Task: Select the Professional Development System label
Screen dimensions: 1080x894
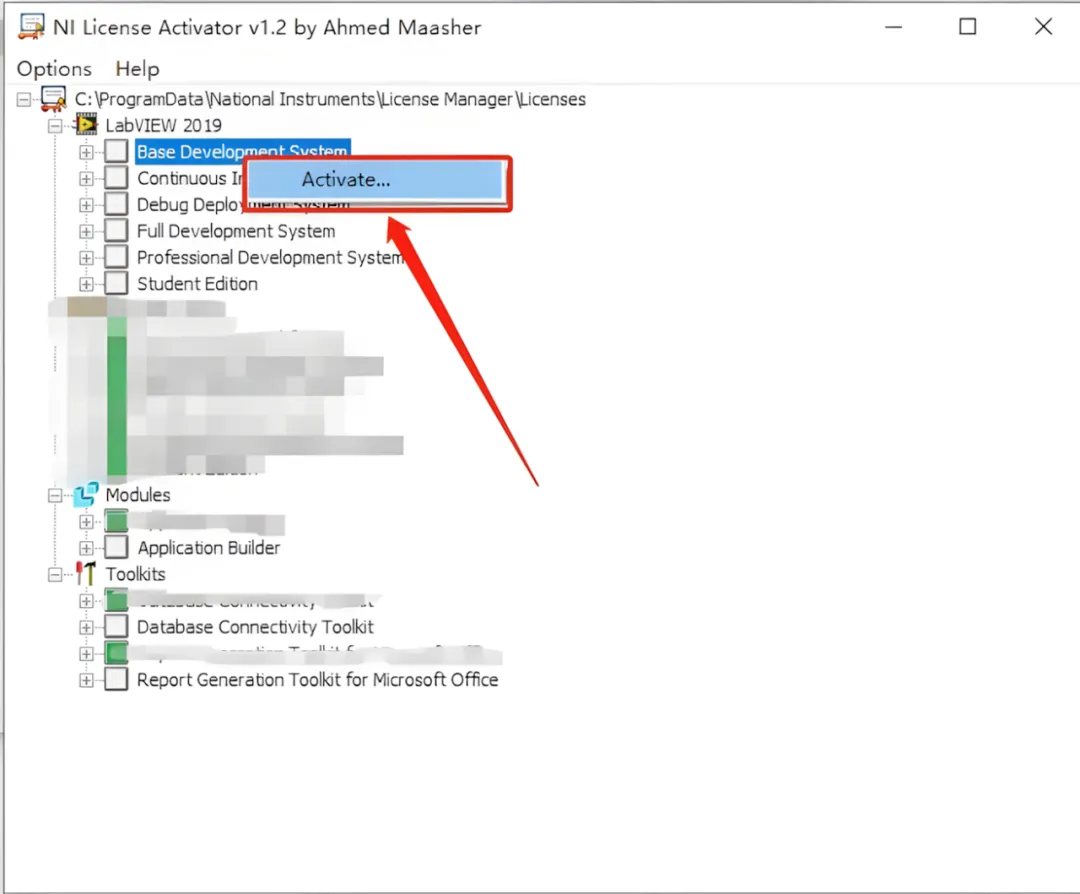Action: [x=270, y=258]
